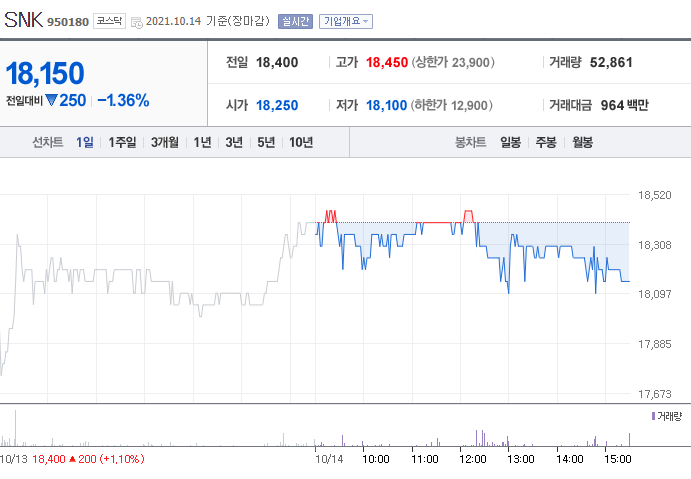This screenshot has width=691, height=479.
Task: Click the 2021.10.14 기준(장마감) date text
Action: 208,21
